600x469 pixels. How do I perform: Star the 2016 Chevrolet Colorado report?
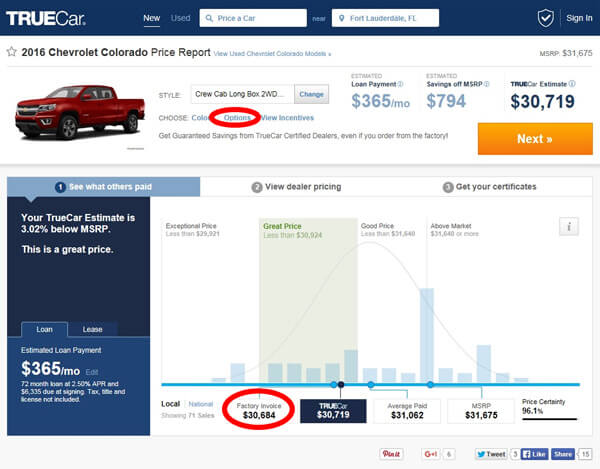coord(11,52)
